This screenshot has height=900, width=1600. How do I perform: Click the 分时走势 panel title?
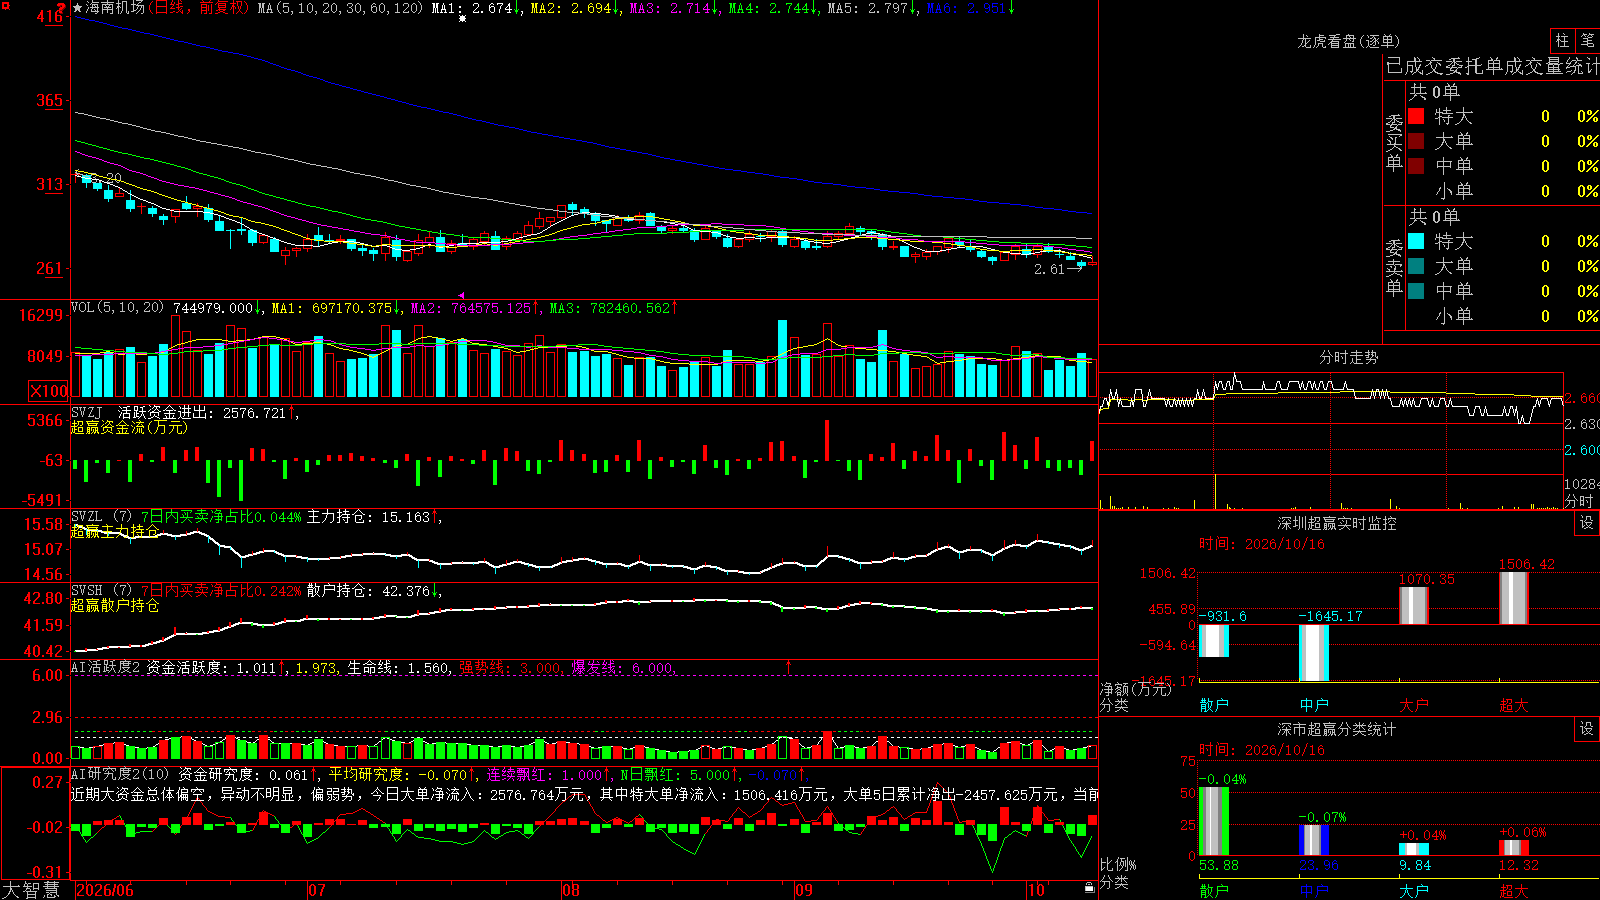pyautogui.click(x=1348, y=357)
